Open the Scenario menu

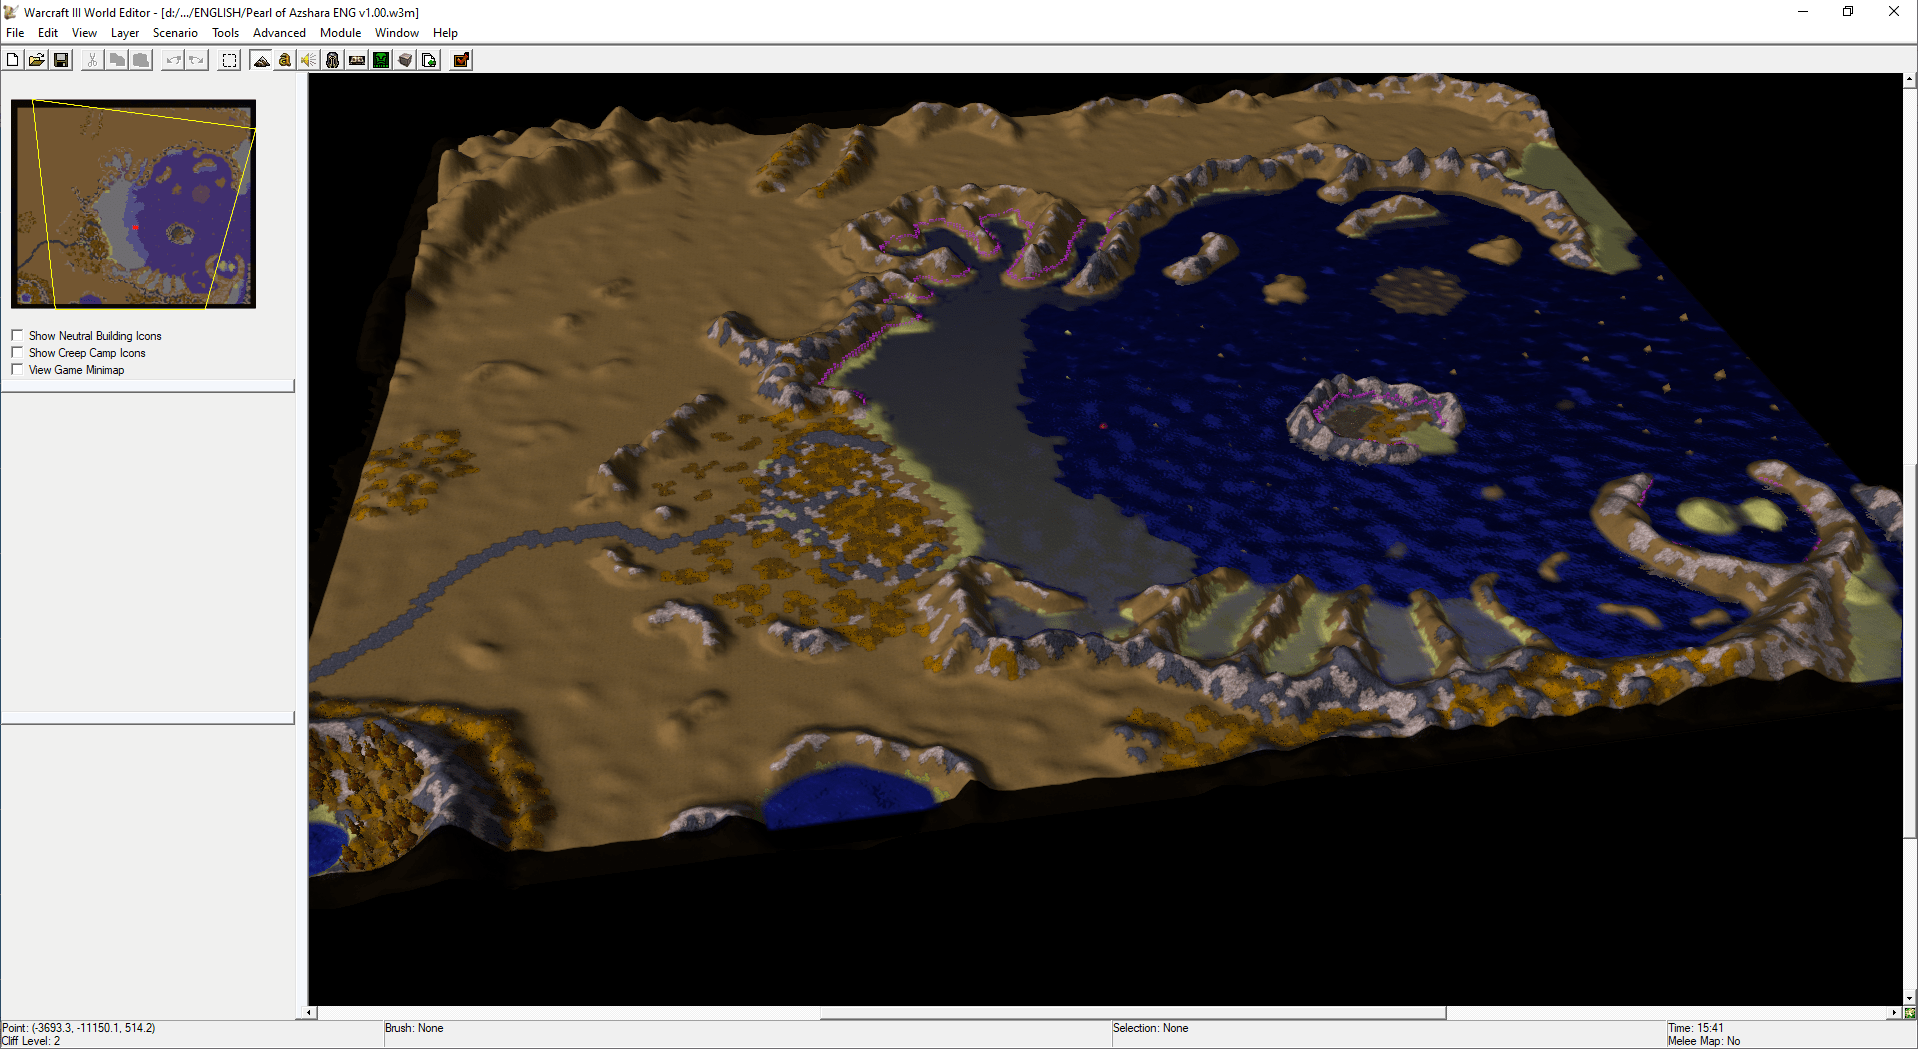pos(175,32)
